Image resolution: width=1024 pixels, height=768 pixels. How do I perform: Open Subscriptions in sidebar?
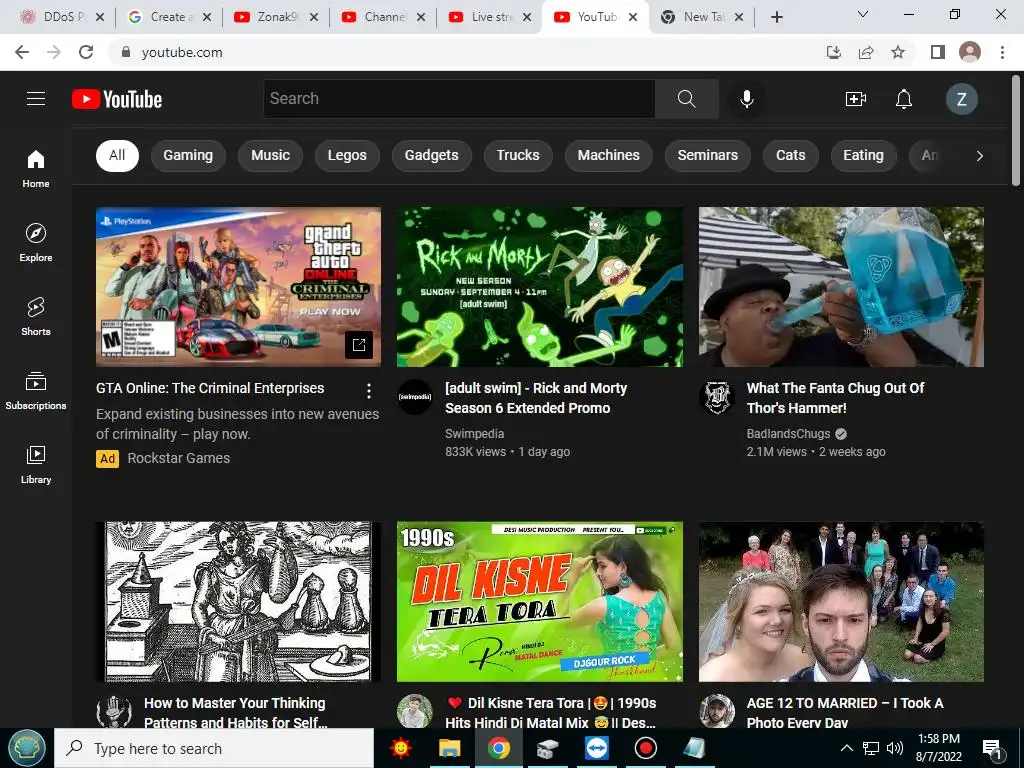[x=36, y=391]
